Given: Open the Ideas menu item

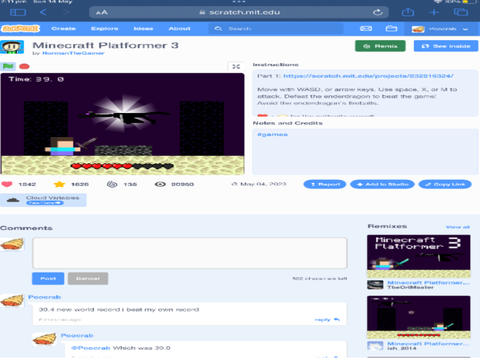Looking at the screenshot, I should click(143, 29).
